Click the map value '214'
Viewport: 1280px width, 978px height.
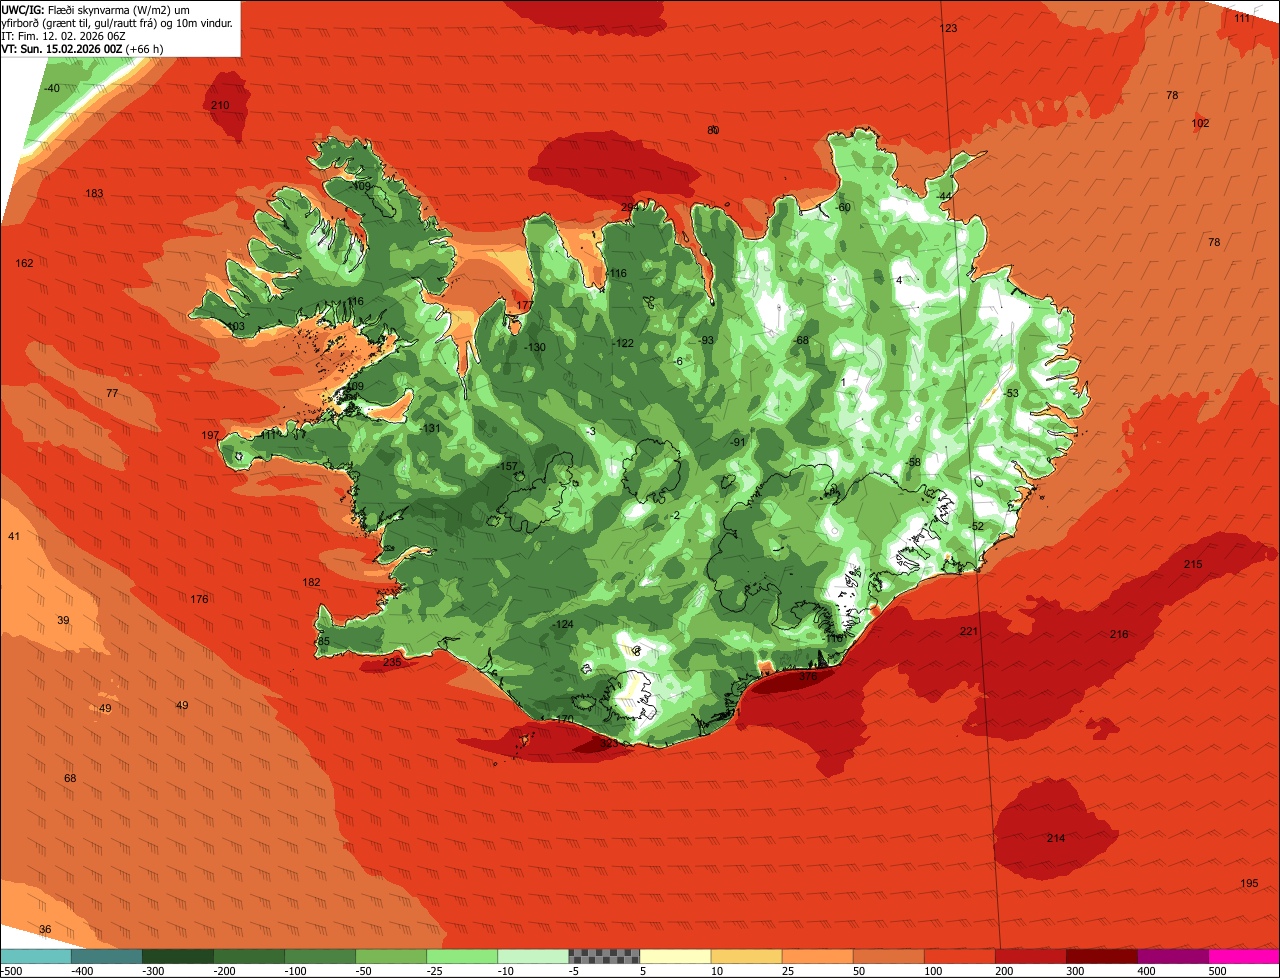click(x=1055, y=839)
